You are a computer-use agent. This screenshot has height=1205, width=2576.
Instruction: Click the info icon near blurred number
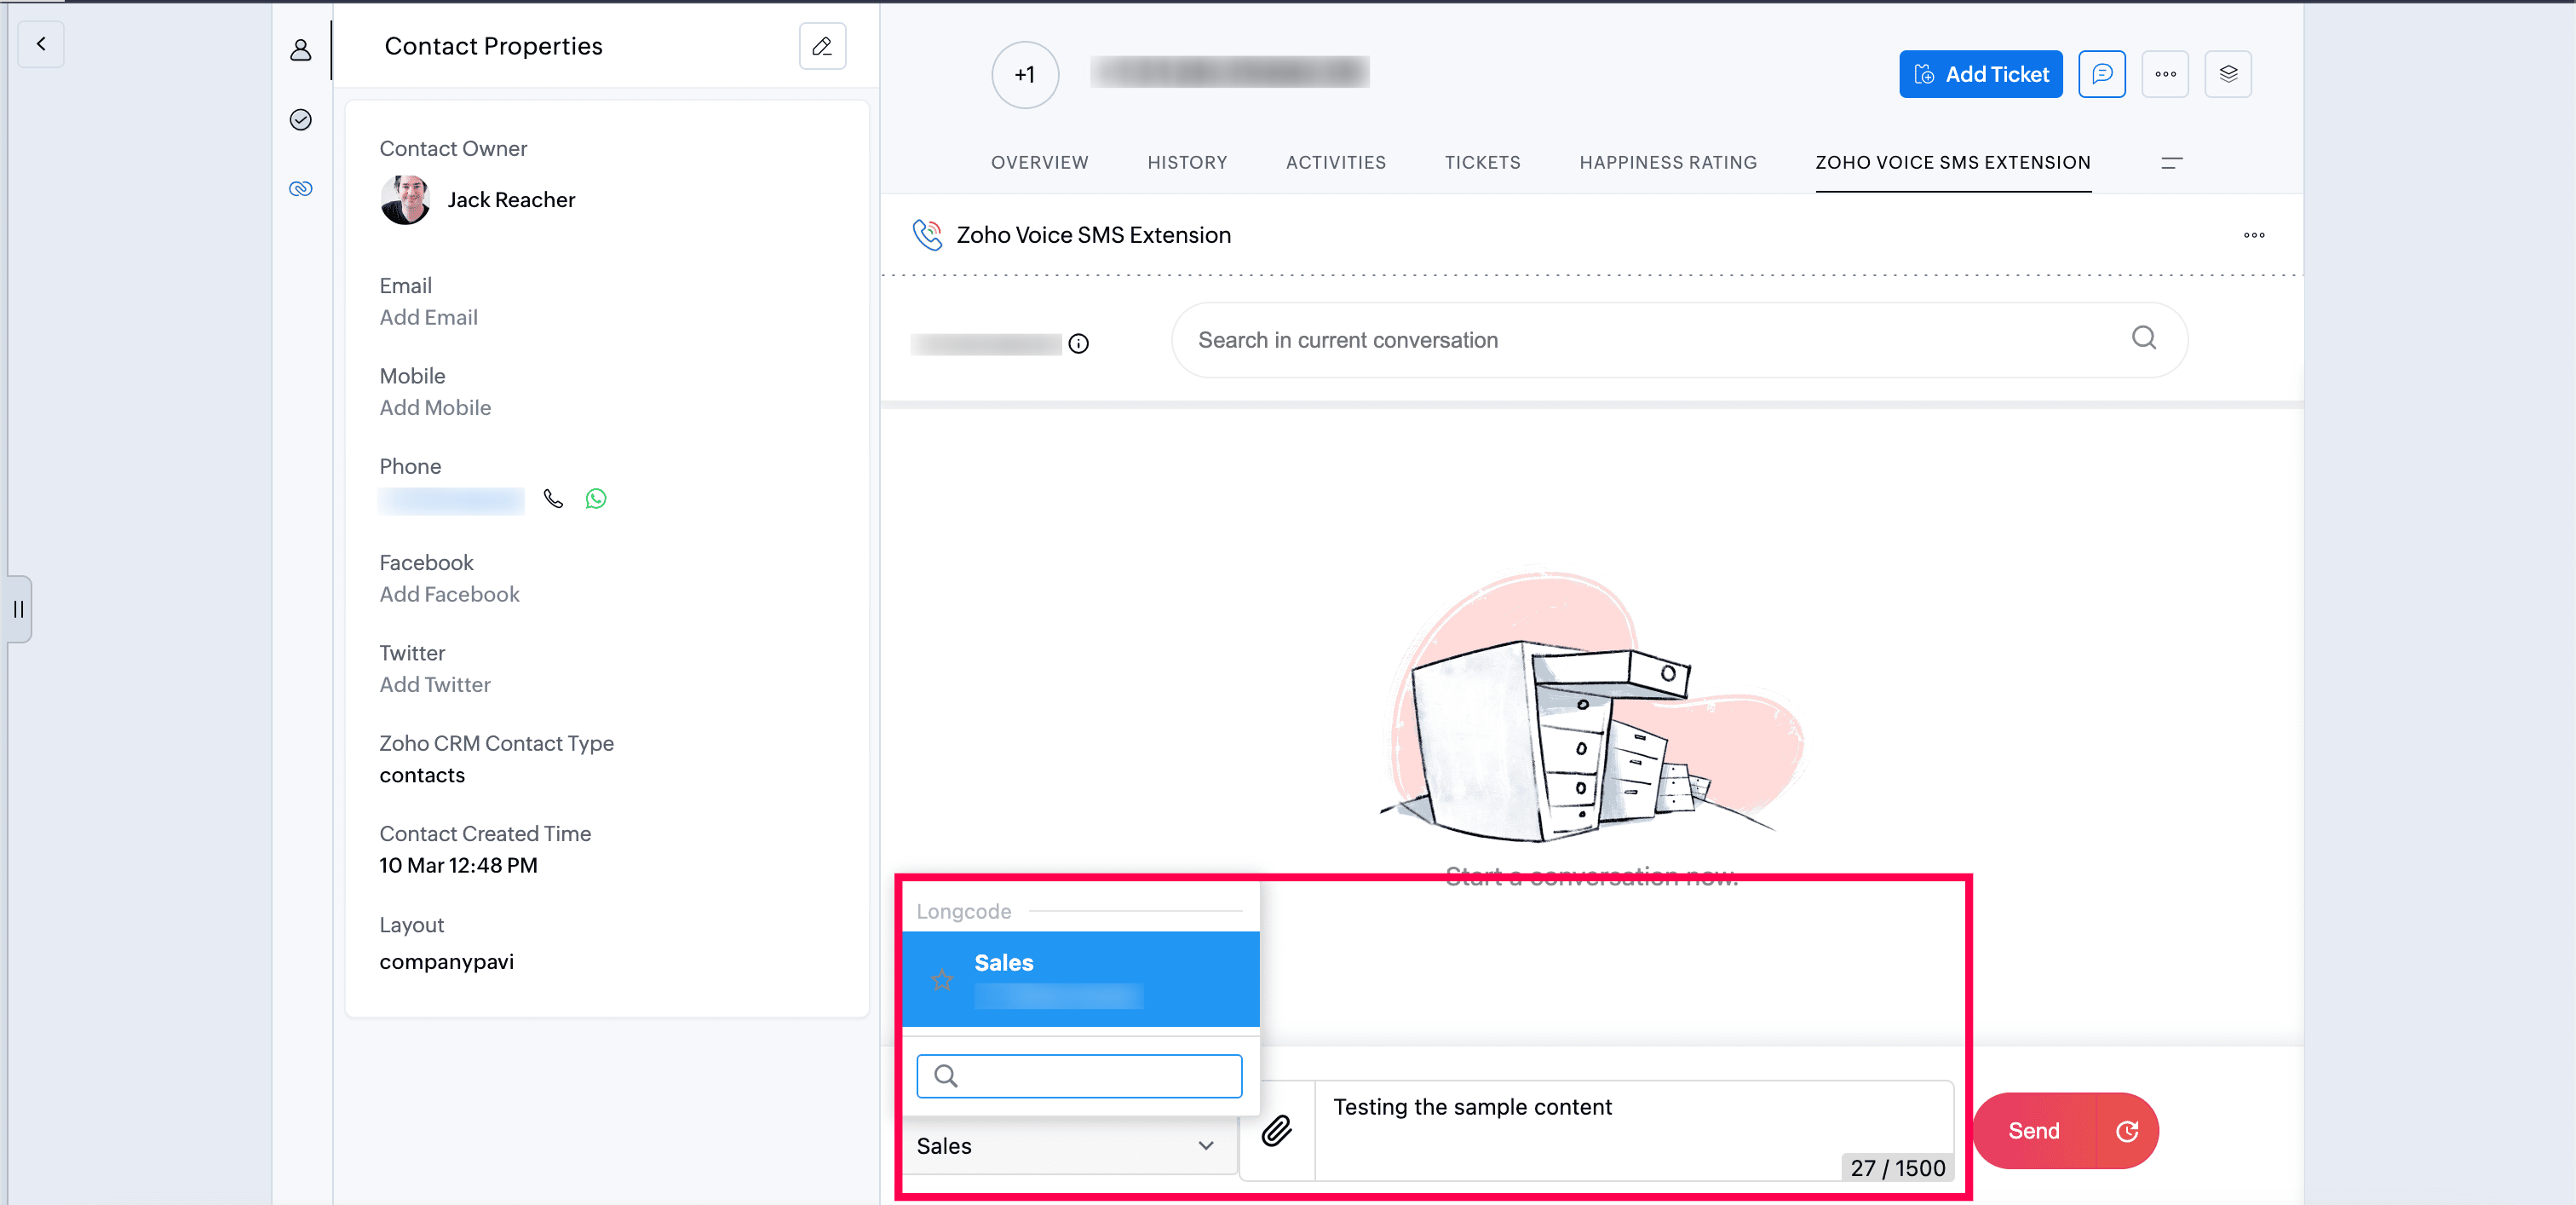point(1078,344)
